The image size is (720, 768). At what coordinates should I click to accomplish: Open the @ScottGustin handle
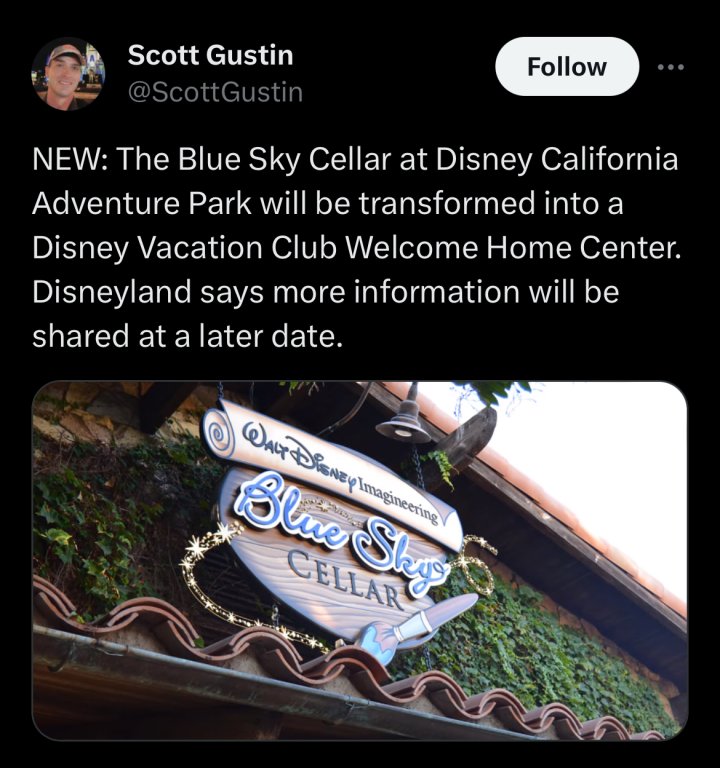216,92
